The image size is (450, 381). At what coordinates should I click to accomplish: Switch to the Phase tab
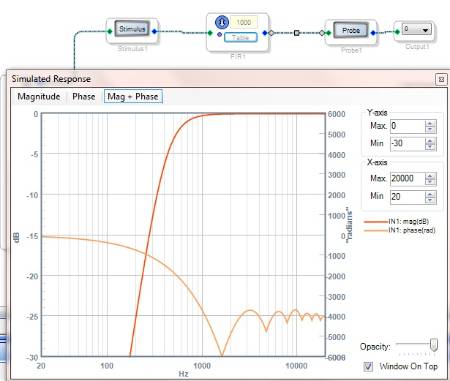(84, 97)
